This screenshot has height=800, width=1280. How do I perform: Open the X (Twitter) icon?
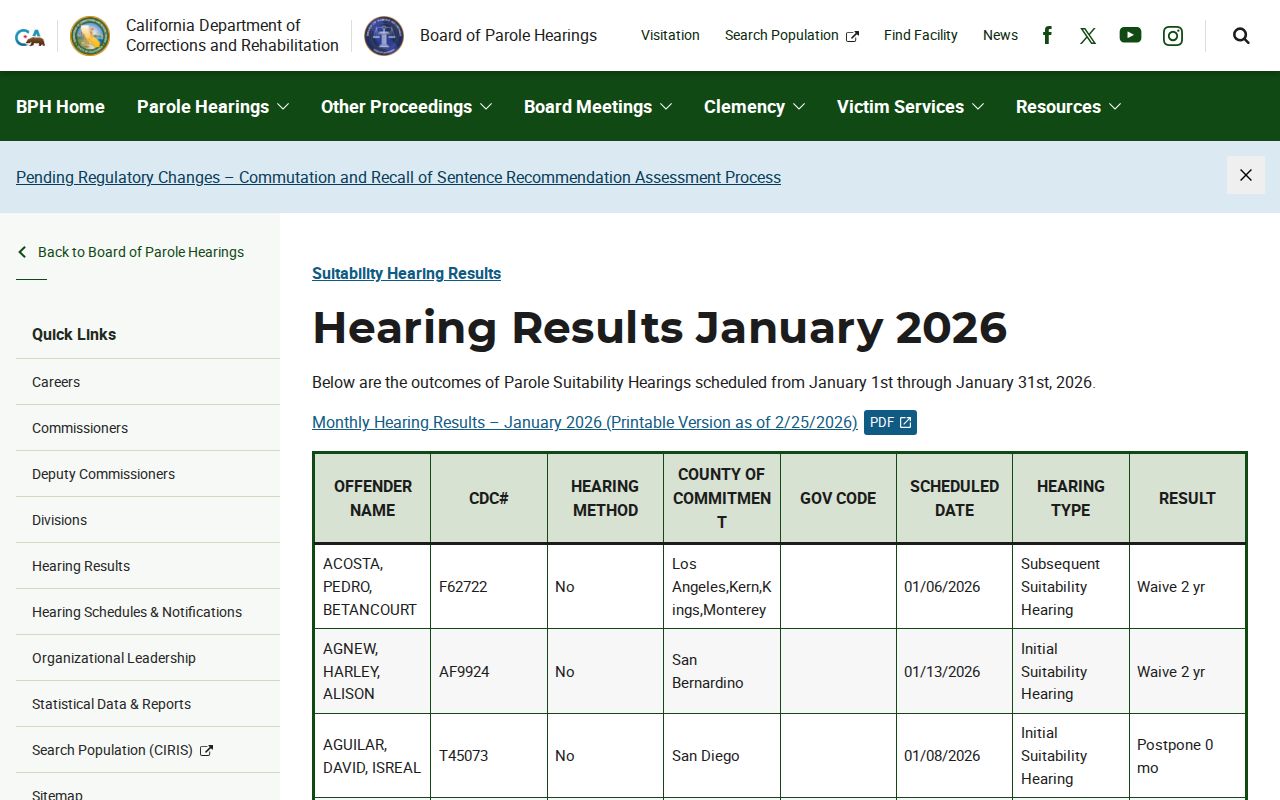click(1088, 36)
